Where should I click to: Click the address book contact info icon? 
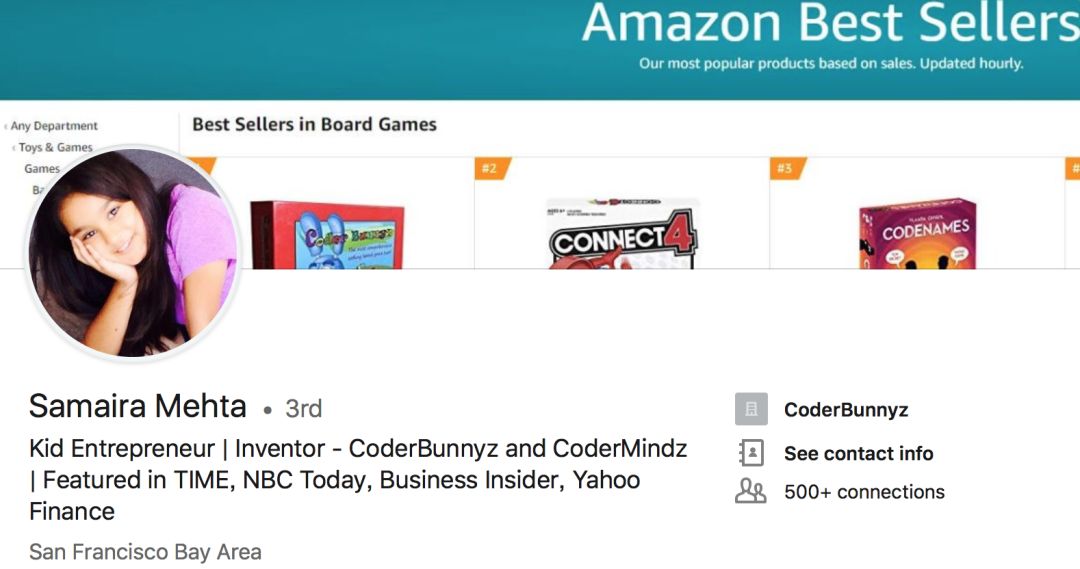[x=751, y=453]
